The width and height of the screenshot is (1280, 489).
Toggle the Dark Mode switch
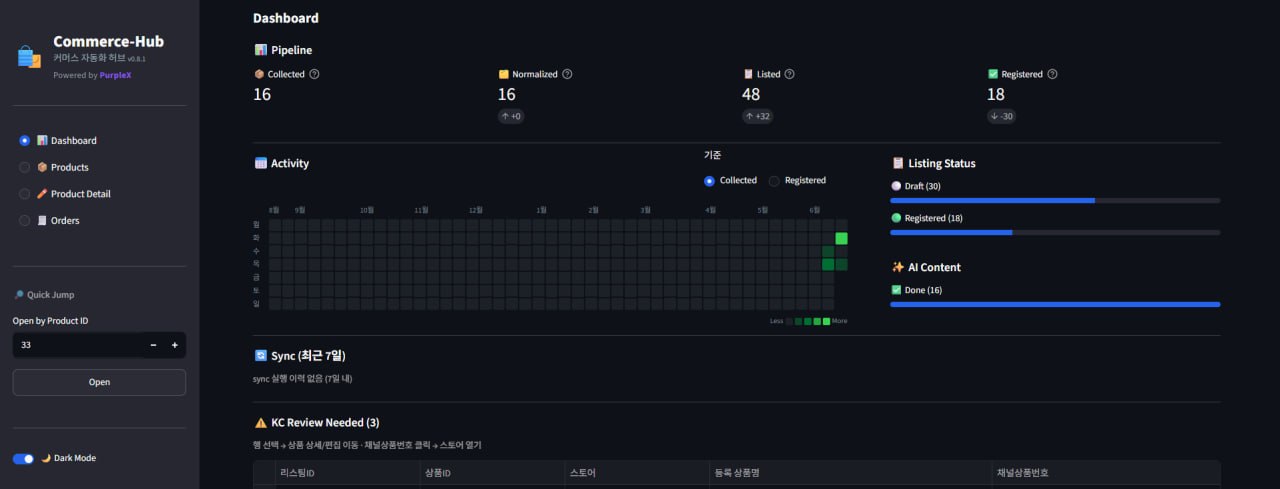click(23, 458)
